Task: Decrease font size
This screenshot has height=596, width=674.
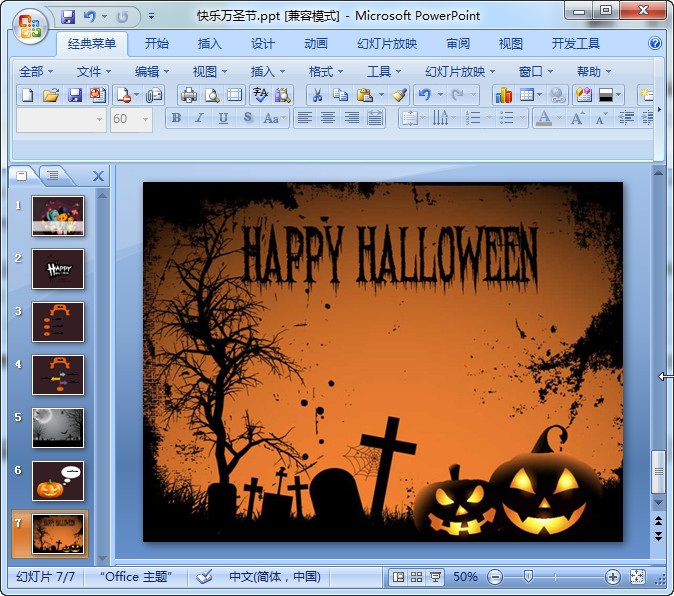Action: [x=601, y=117]
